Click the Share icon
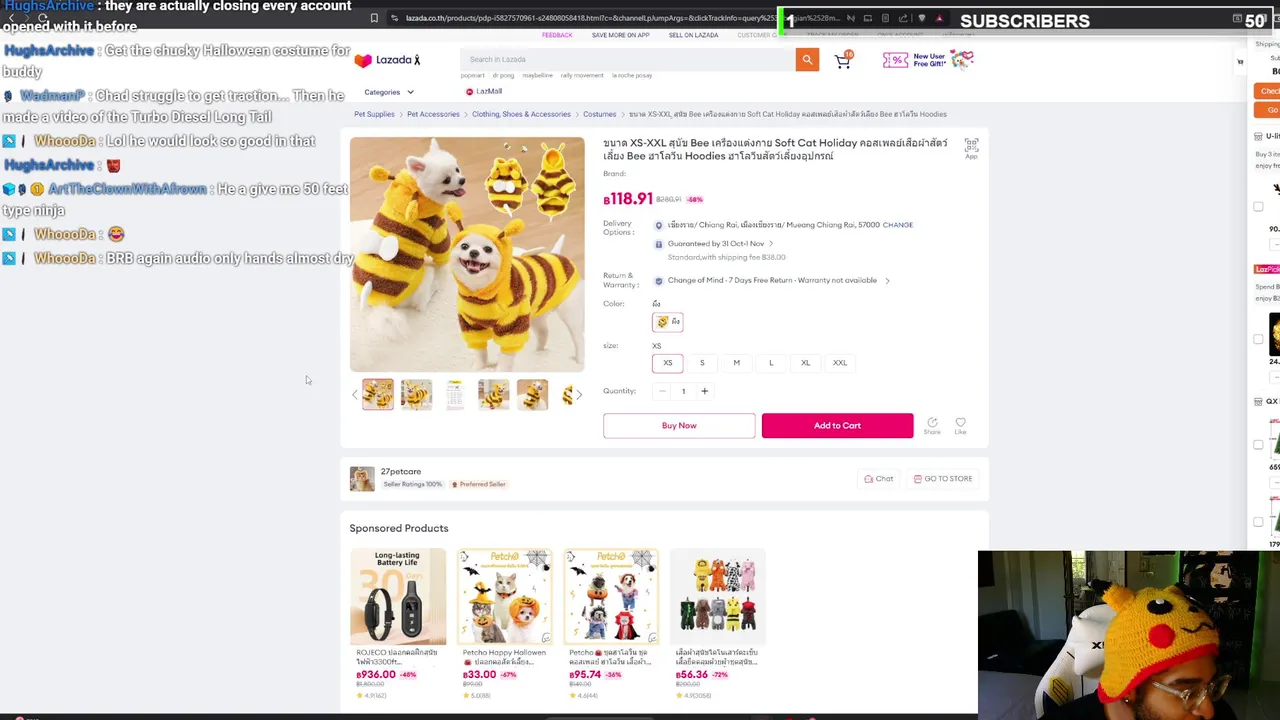 pos(932,426)
